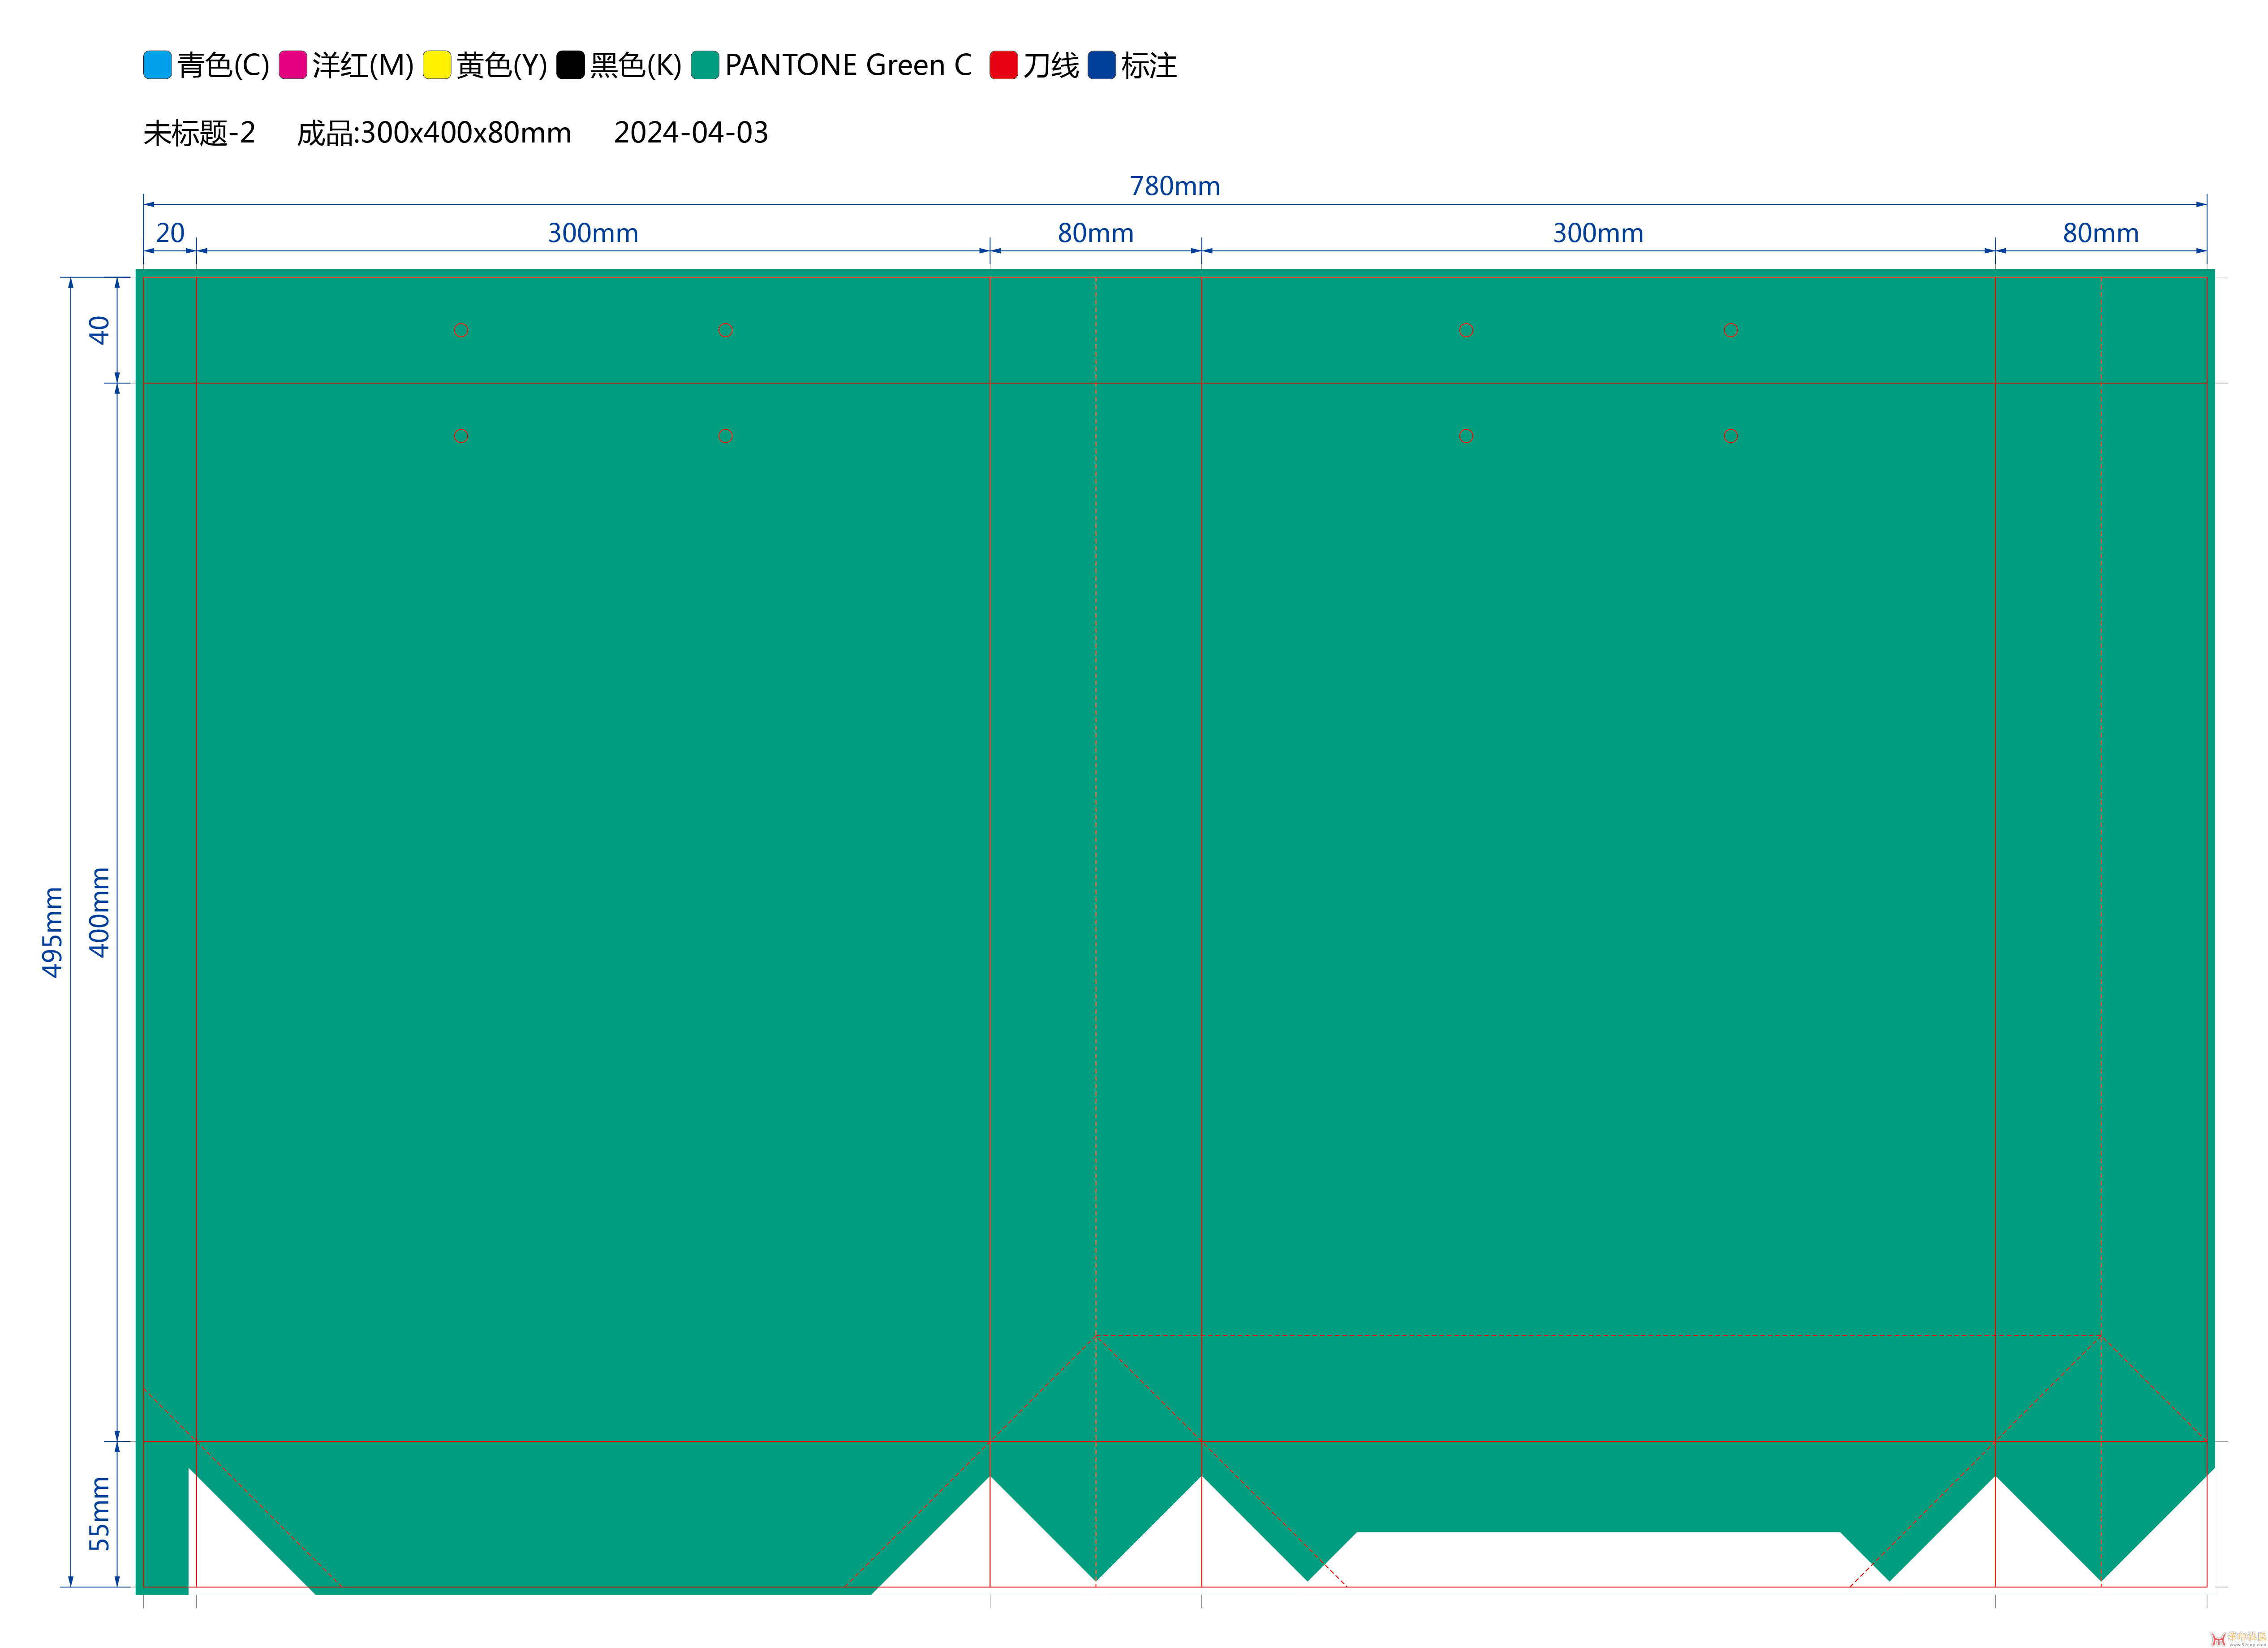The image size is (2268, 1648).
Task: Click the blue 标注 color swatch
Action: click(x=1101, y=65)
